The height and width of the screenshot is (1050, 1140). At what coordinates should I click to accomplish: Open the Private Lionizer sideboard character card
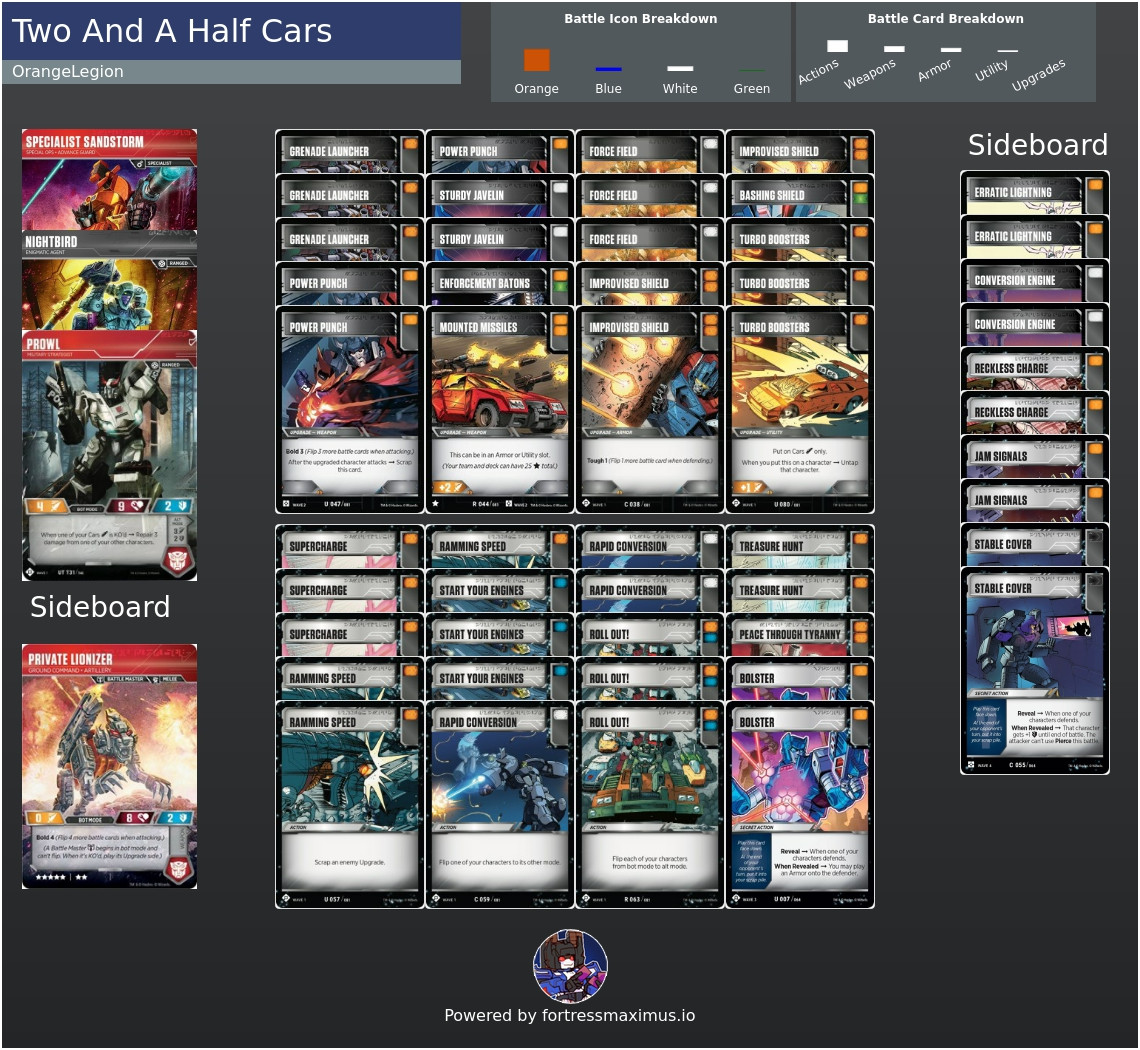[x=109, y=766]
